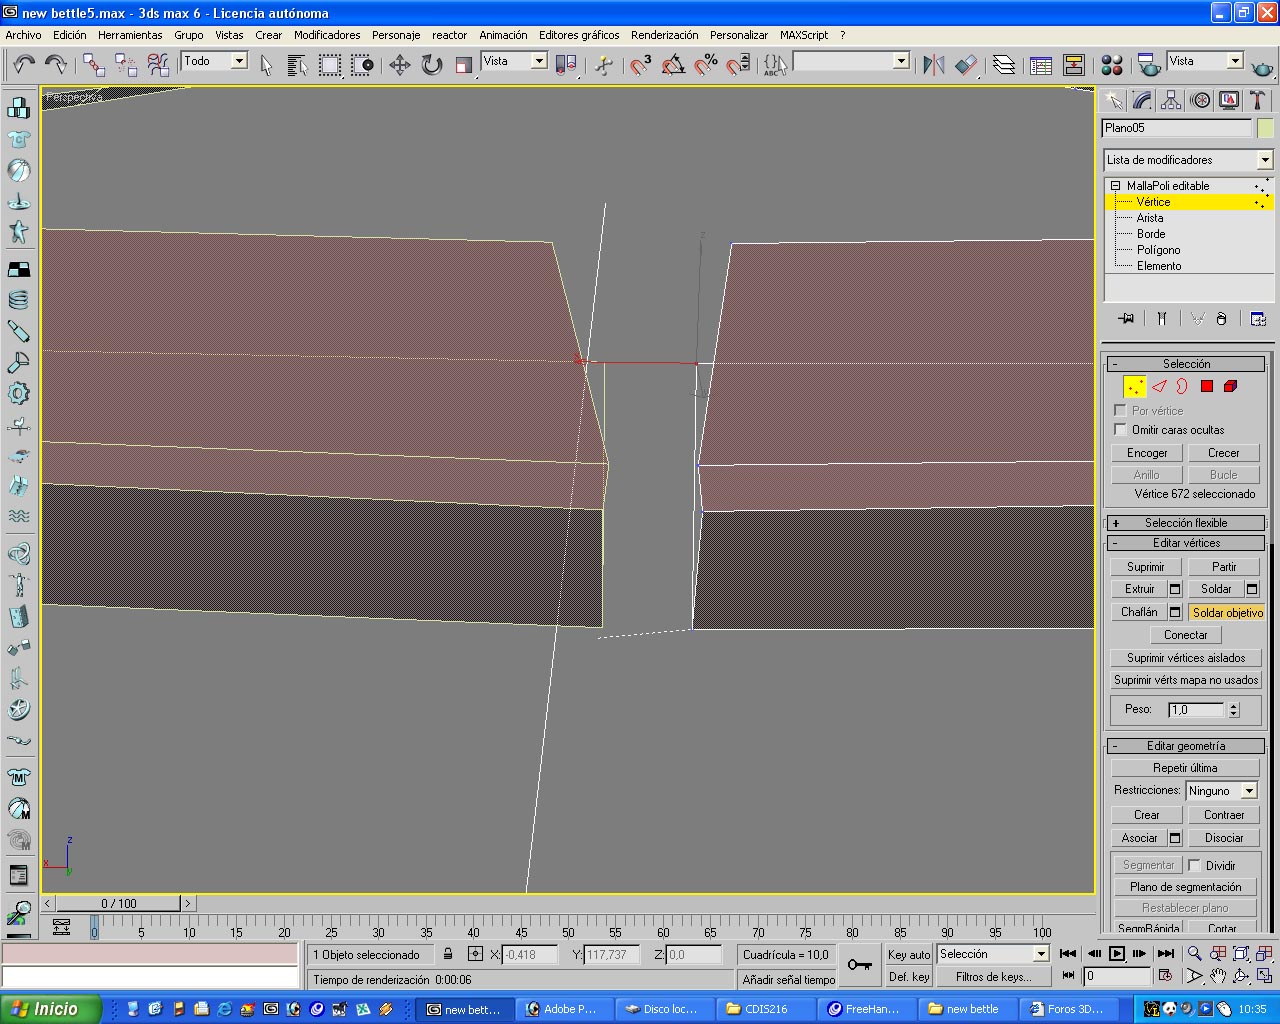Open the Plano05 object color swatch

(1266, 128)
